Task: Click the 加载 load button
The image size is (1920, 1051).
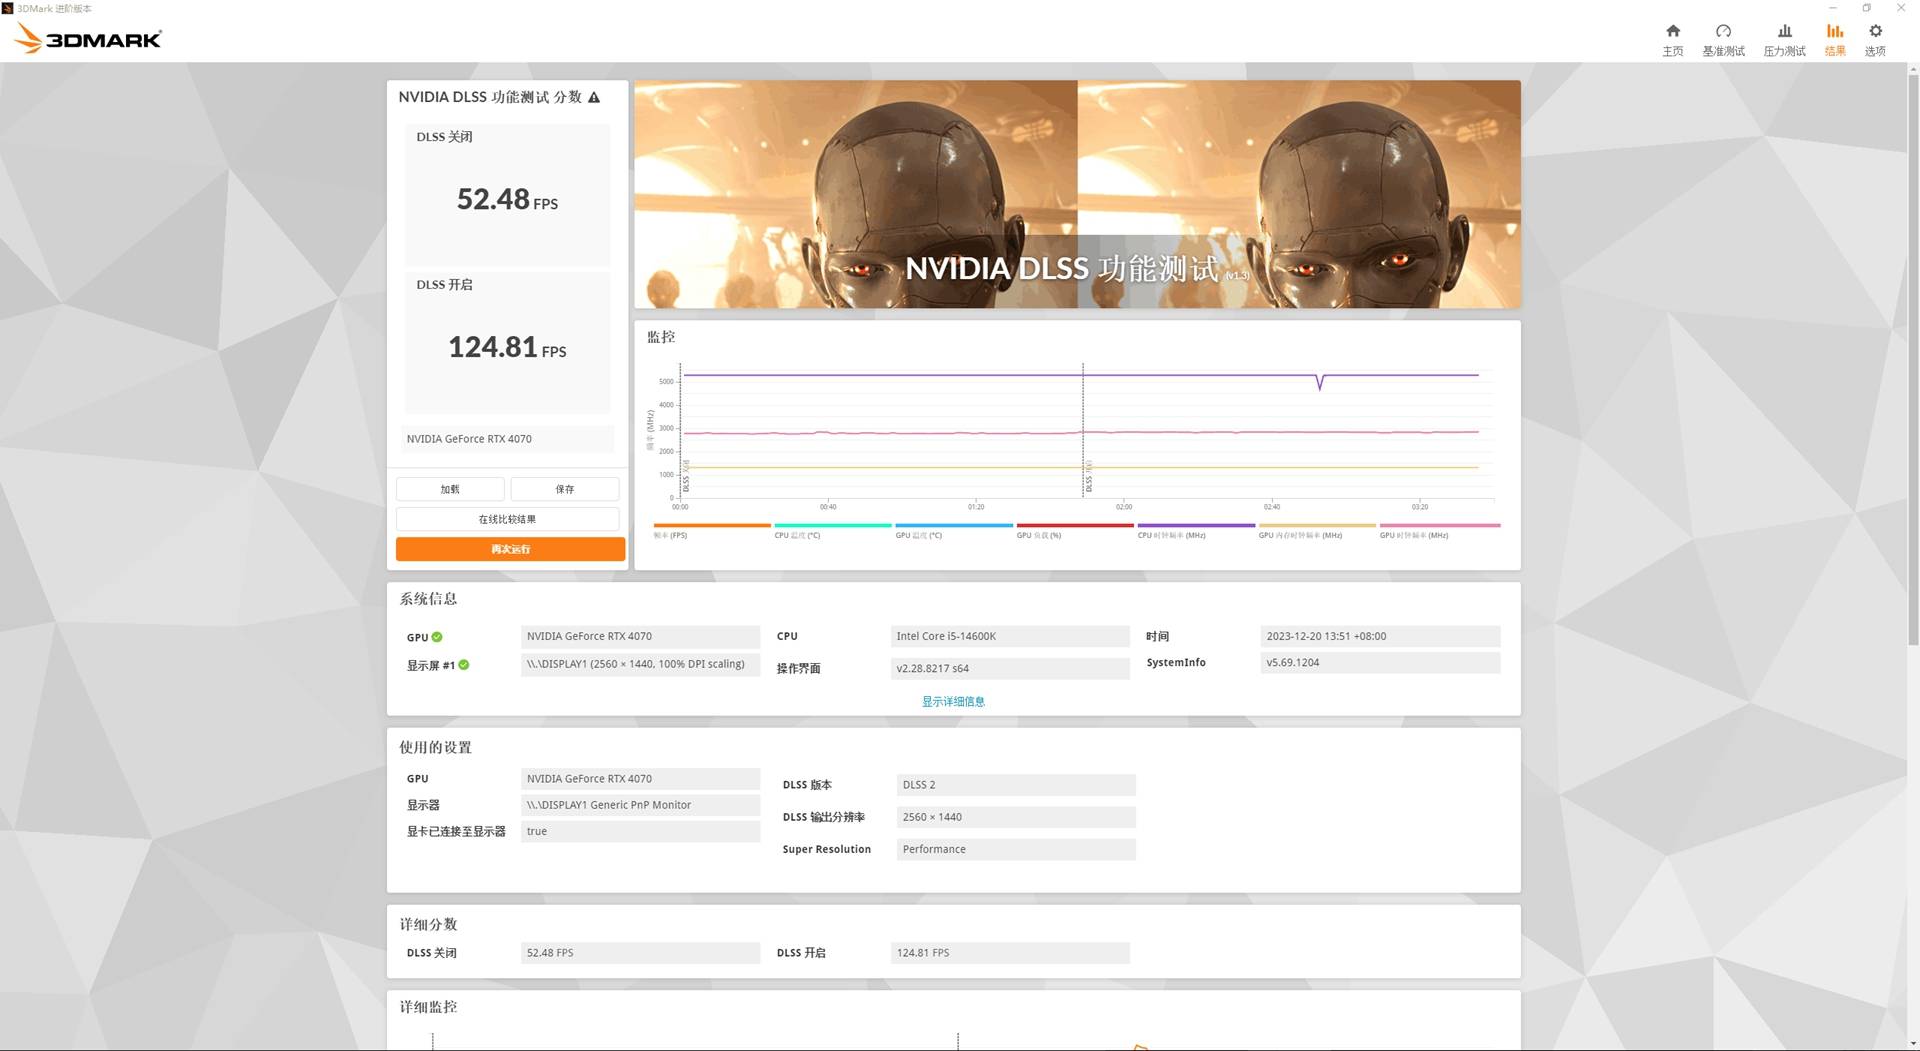Action: tap(450, 489)
